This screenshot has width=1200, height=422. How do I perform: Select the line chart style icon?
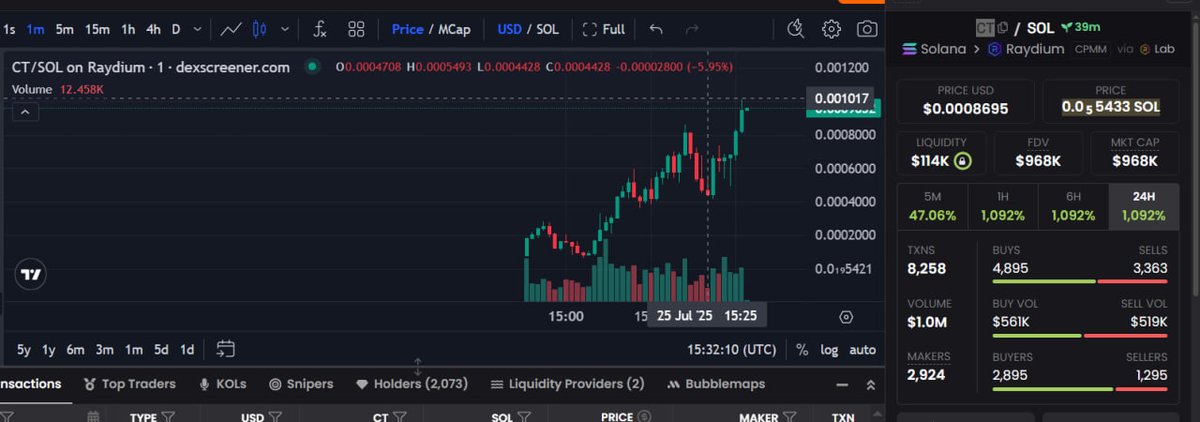[230, 29]
